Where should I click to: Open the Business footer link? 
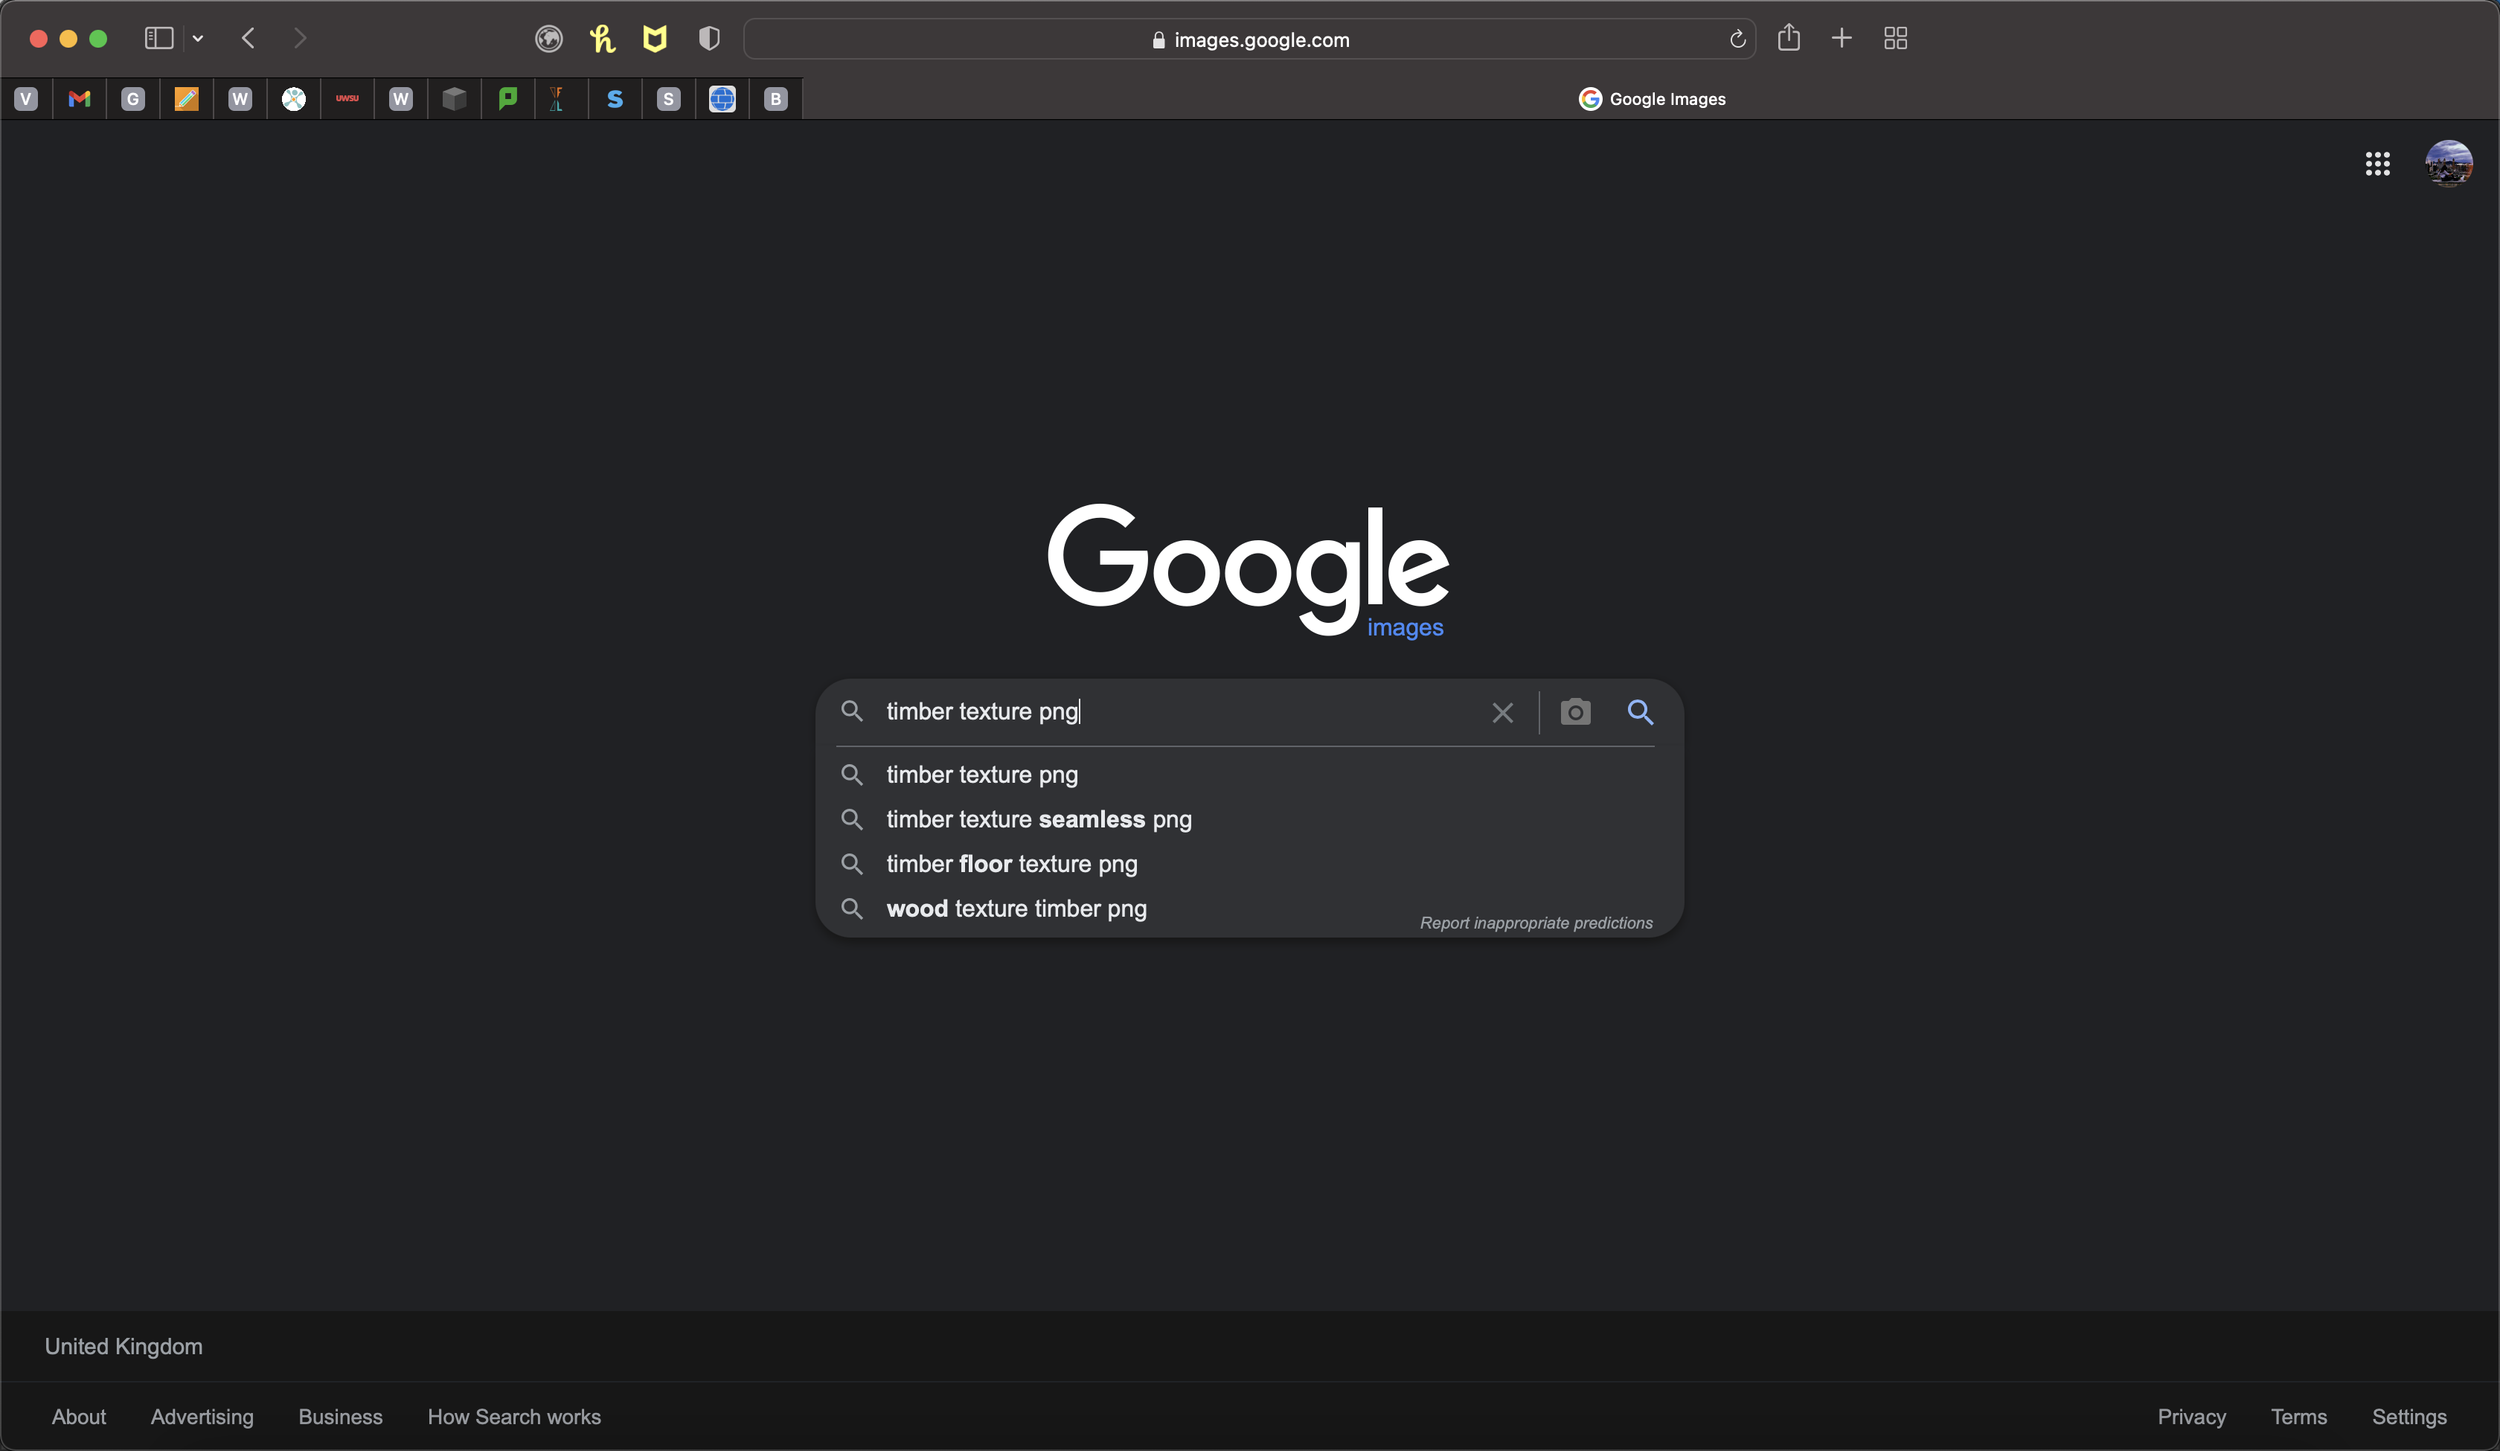[340, 1416]
